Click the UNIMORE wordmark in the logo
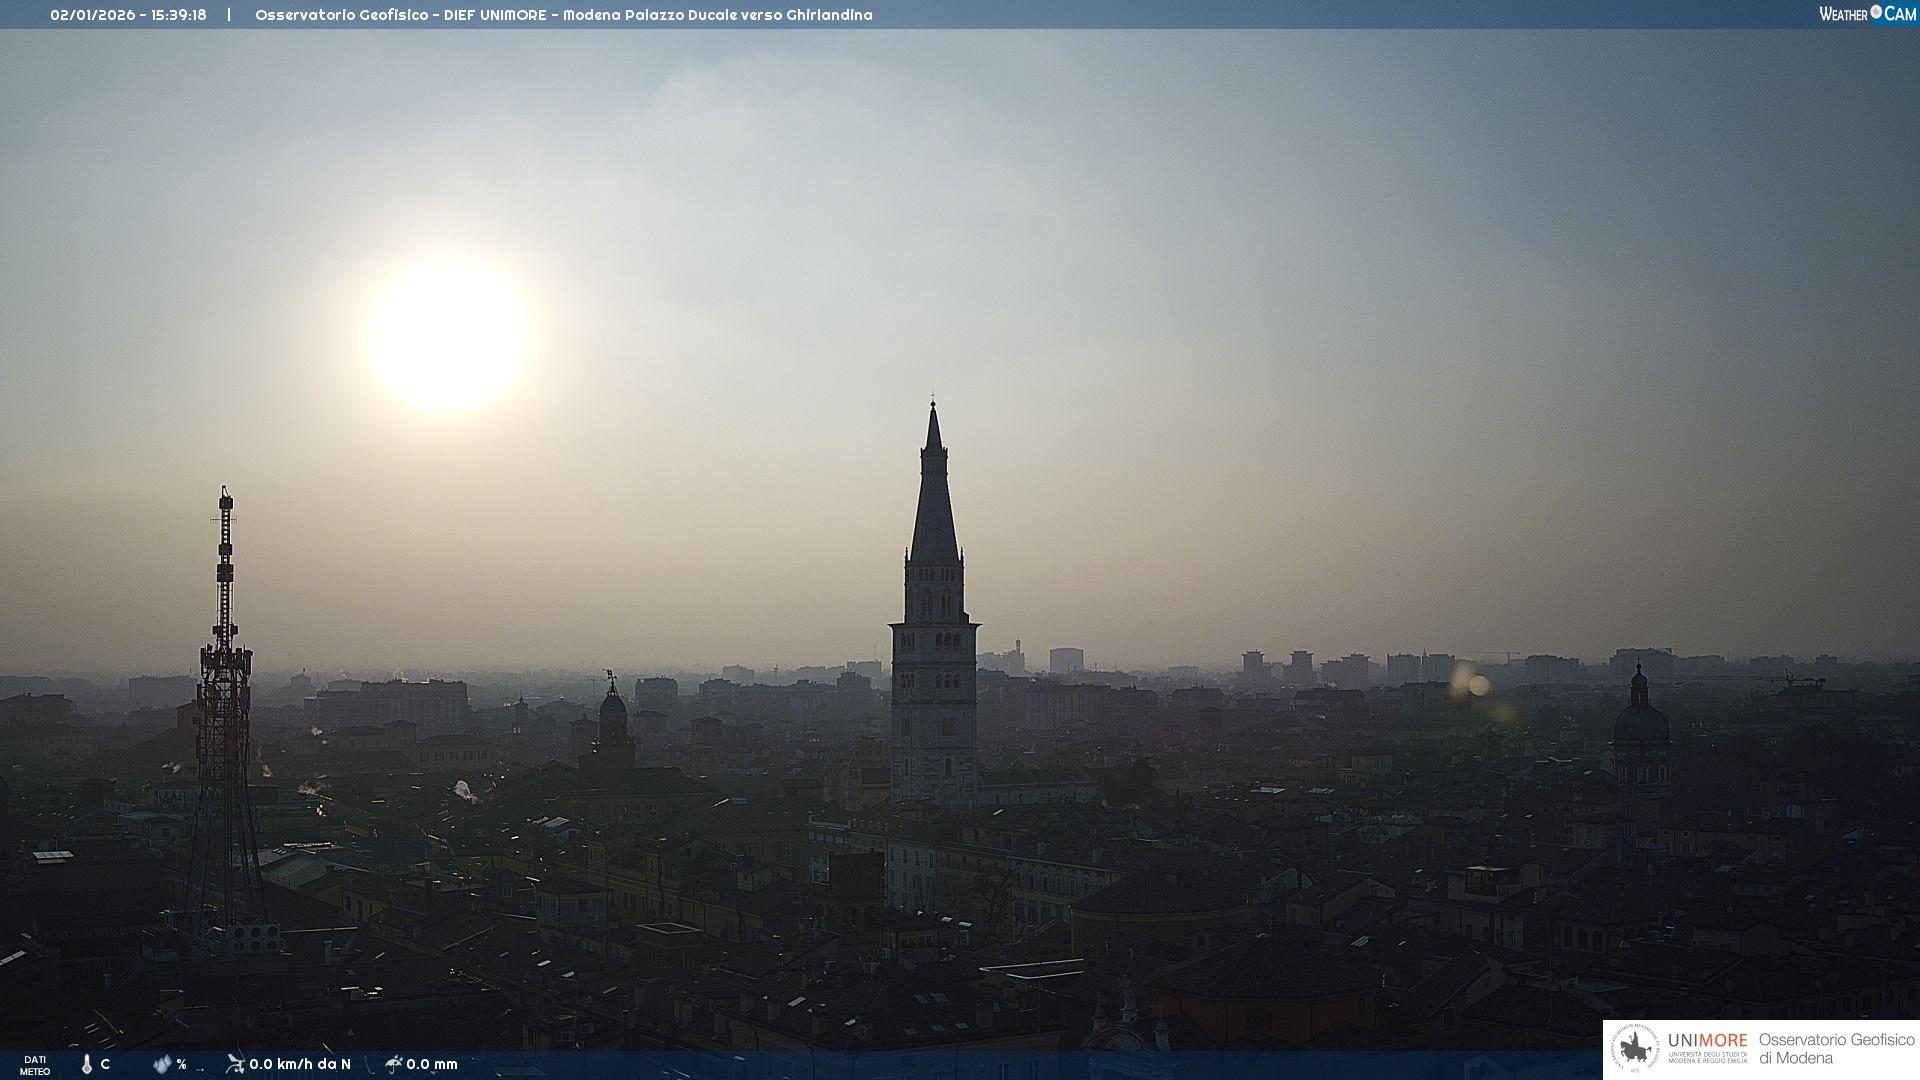The width and height of the screenshot is (1920, 1080). pyautogui.click(x=1707, y=1041)
